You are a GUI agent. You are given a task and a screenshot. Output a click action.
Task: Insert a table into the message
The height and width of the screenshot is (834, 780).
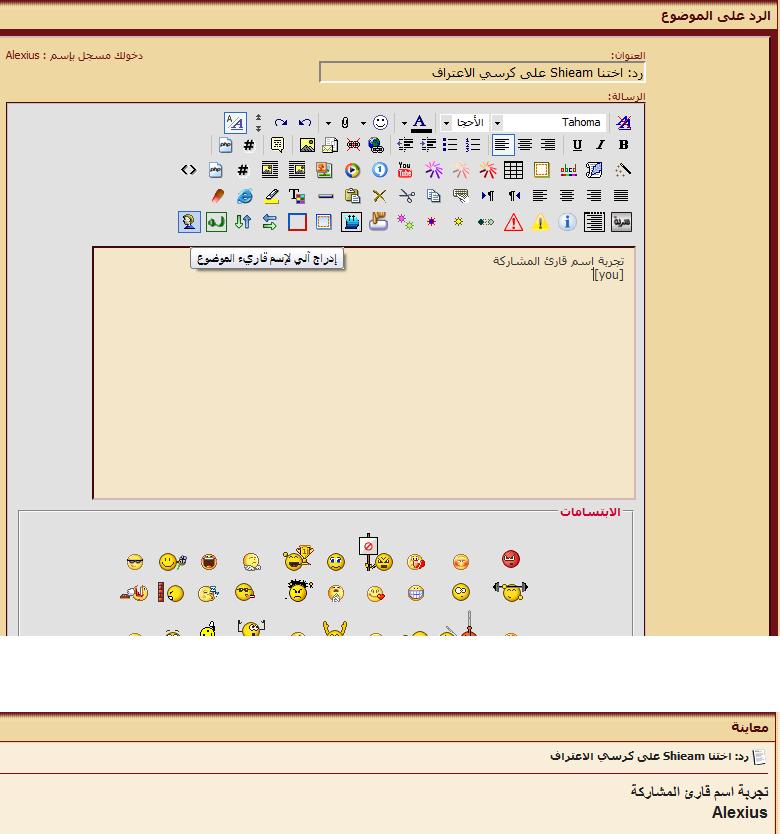click(x=513, y=170)
